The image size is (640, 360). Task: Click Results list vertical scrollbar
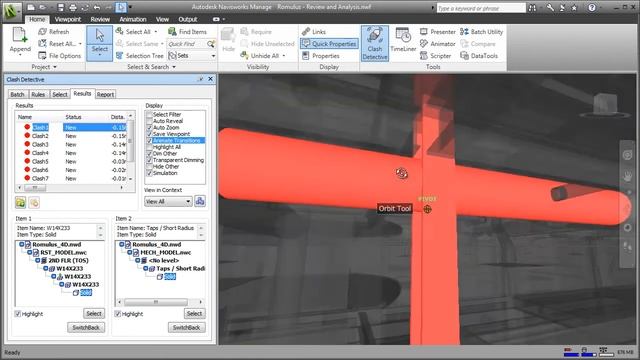coord(130,148)
